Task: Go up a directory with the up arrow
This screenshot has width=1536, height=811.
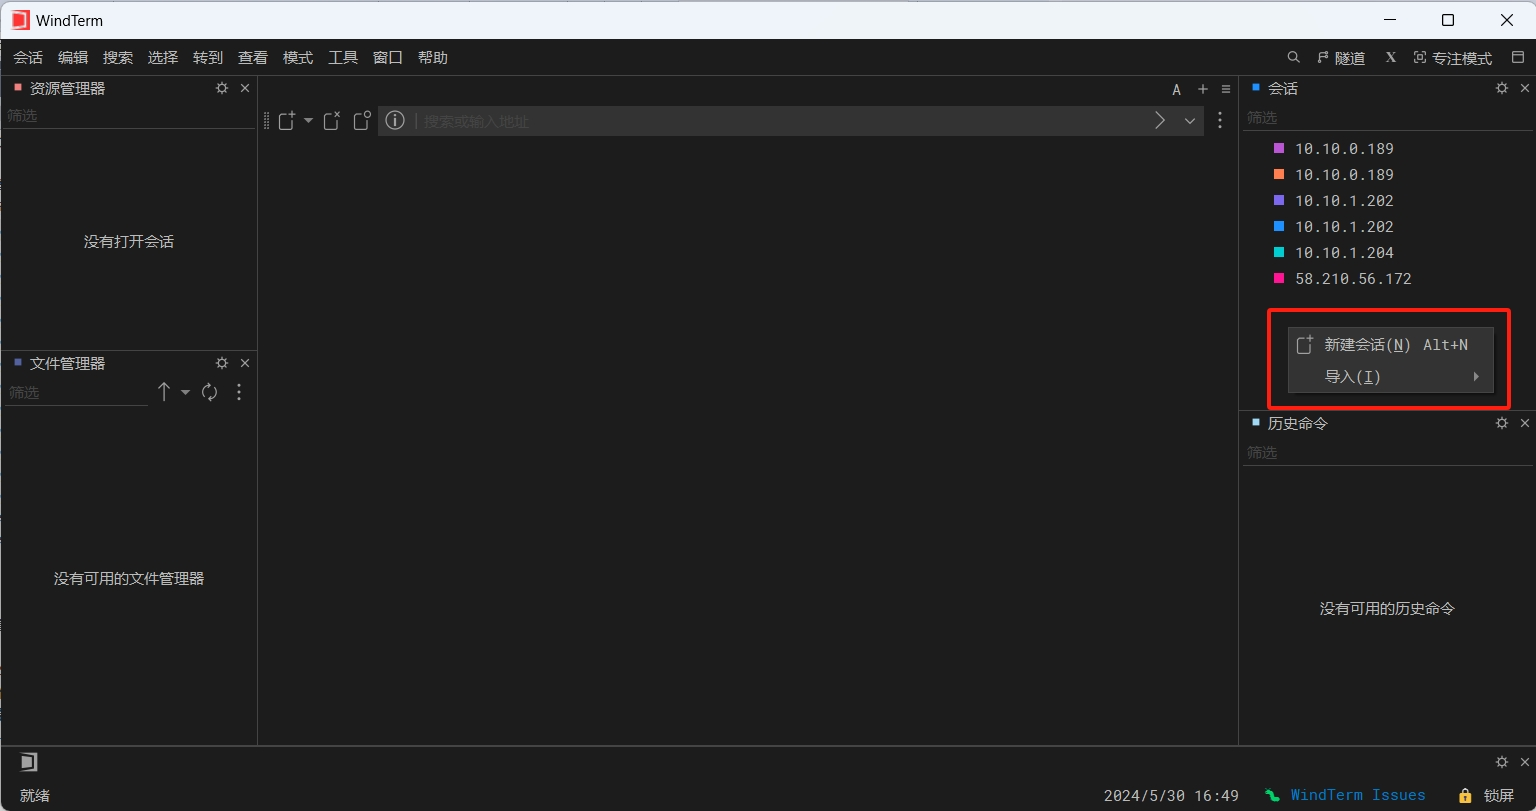Action: (x=164, y=392)
